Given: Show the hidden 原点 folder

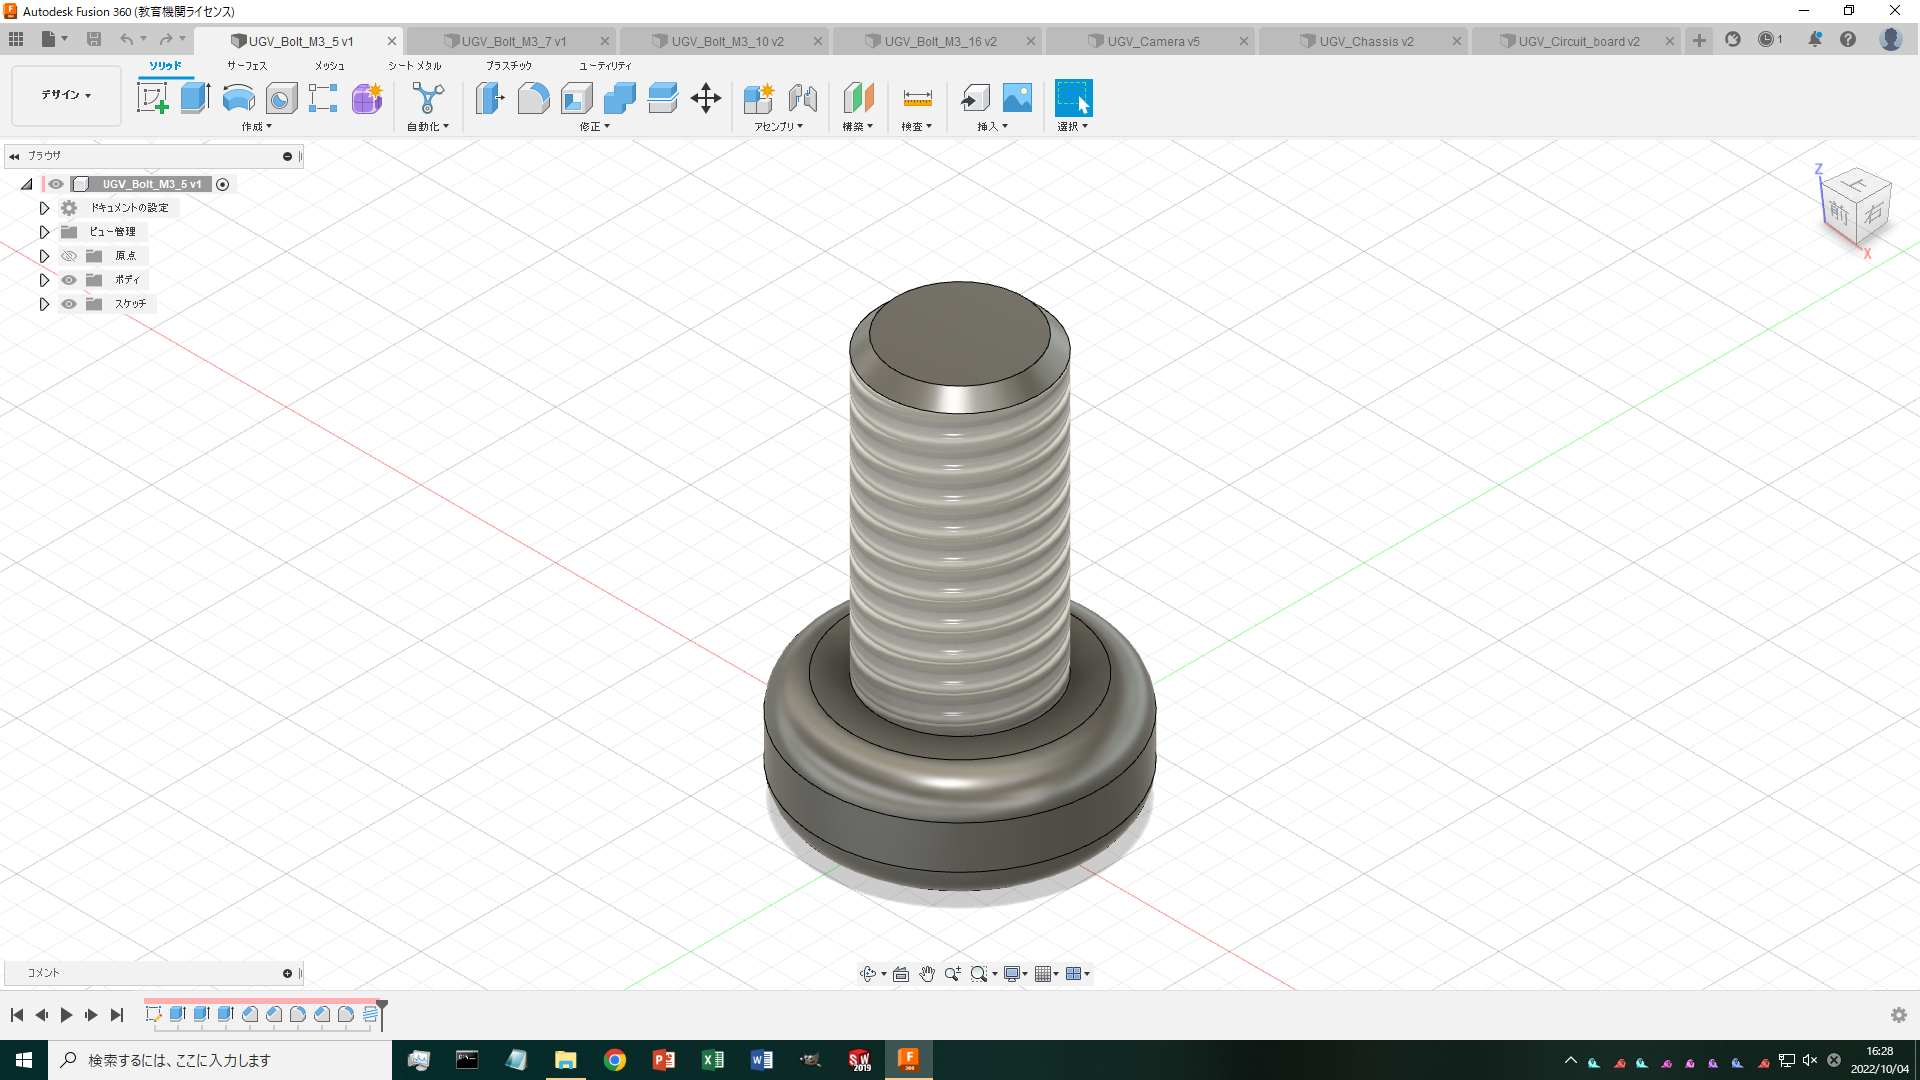Looking at the screenshot, I should [69, 256].
